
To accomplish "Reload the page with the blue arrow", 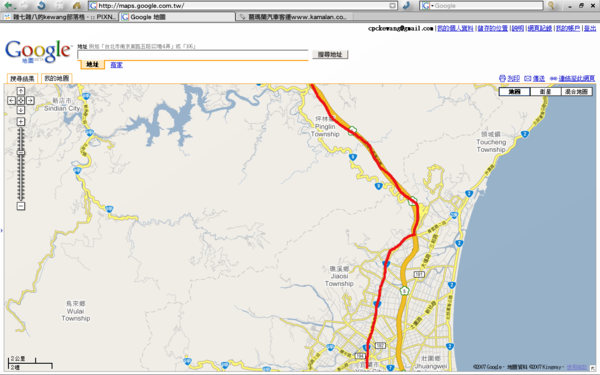I will click(41, 5).
